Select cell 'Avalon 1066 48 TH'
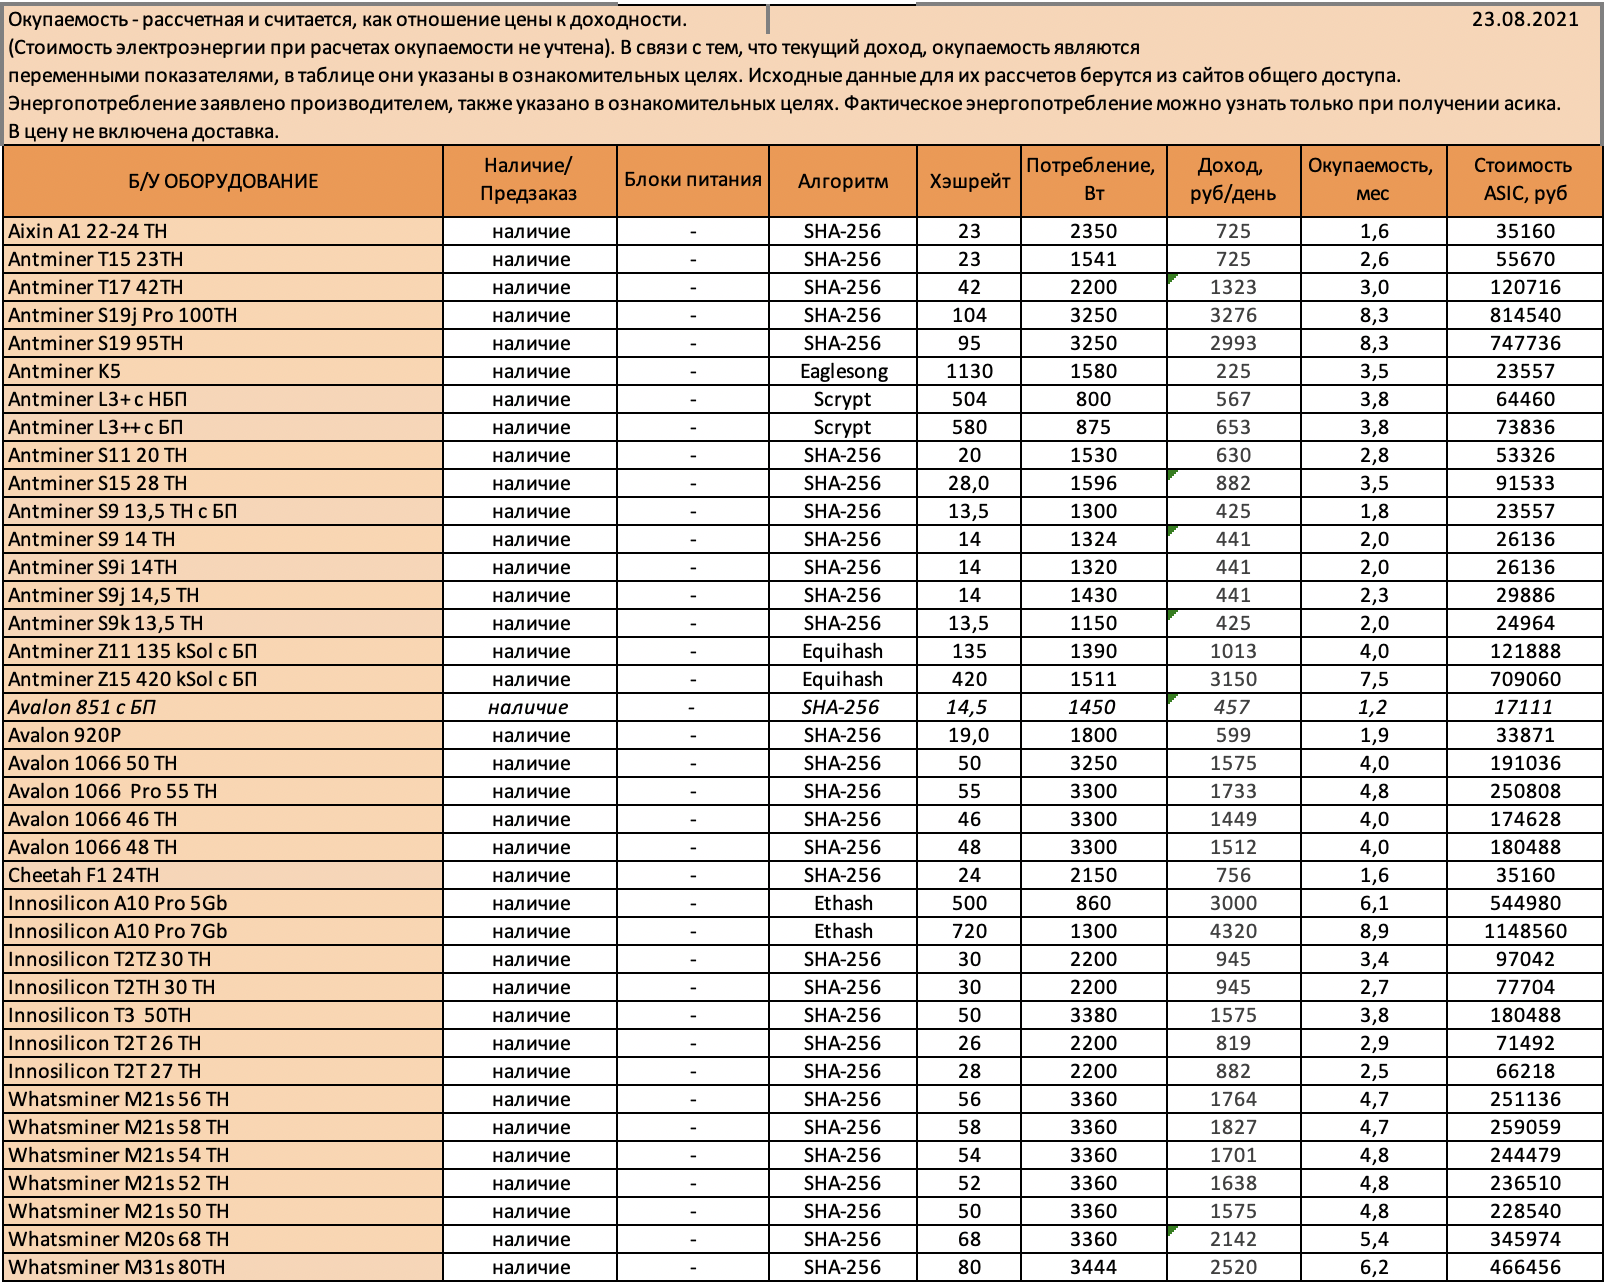Screen dimensions: 1604x1284 point(223,847)
